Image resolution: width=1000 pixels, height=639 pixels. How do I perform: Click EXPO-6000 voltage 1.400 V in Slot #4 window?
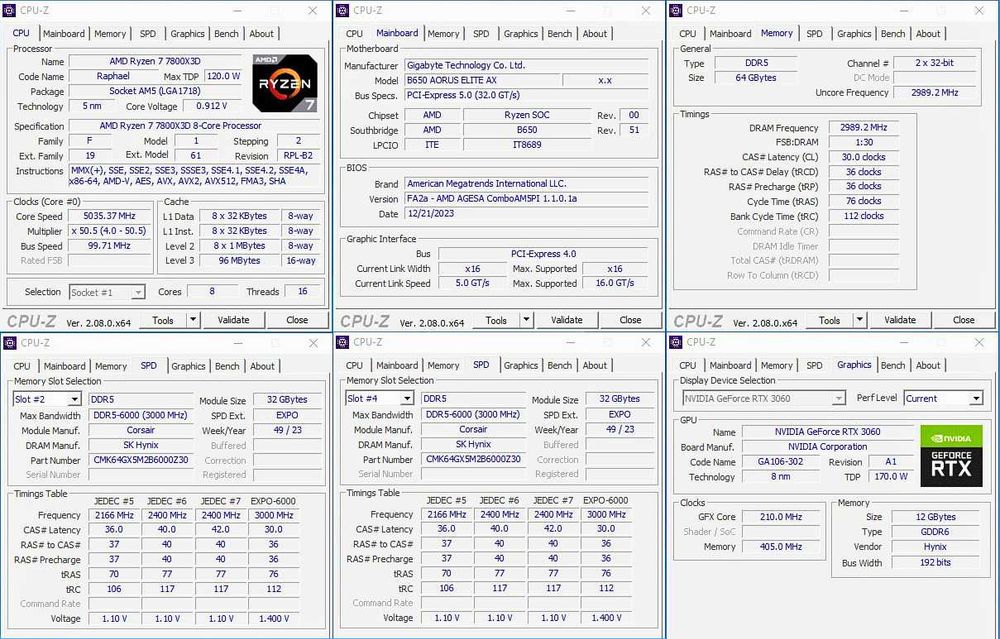point(606,617)
